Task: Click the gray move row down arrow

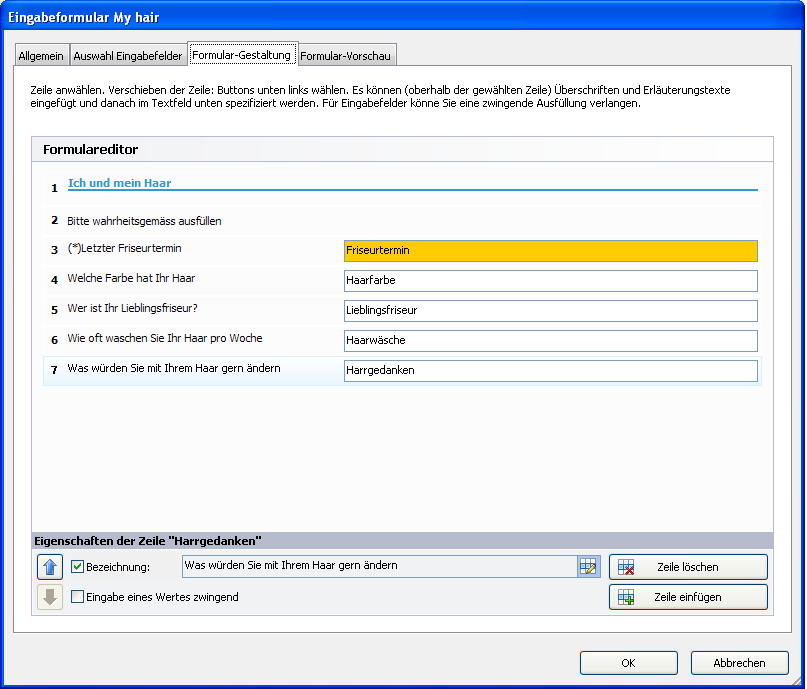Action: click(x=50, y=597)
